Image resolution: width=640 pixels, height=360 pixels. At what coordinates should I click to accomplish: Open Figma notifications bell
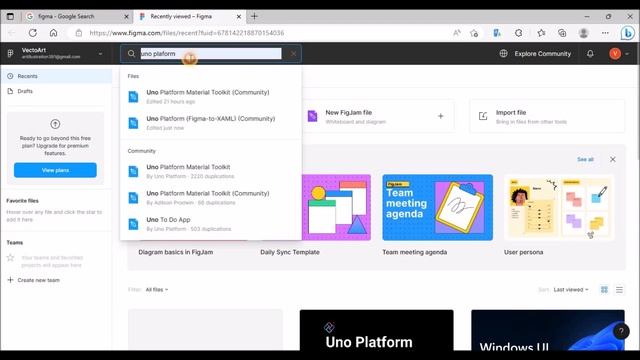pos(590,53)
